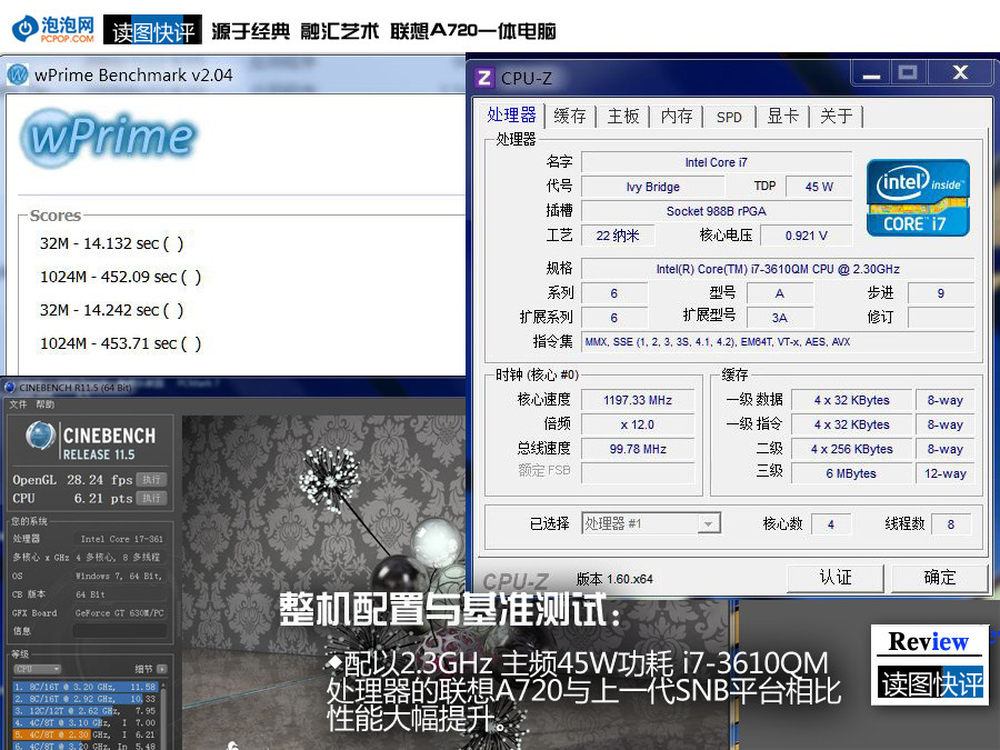Viewport: 1000px width, 750px height.
Task: Click the 代号 value Ivy Bridge
Action: click(652, 187)
